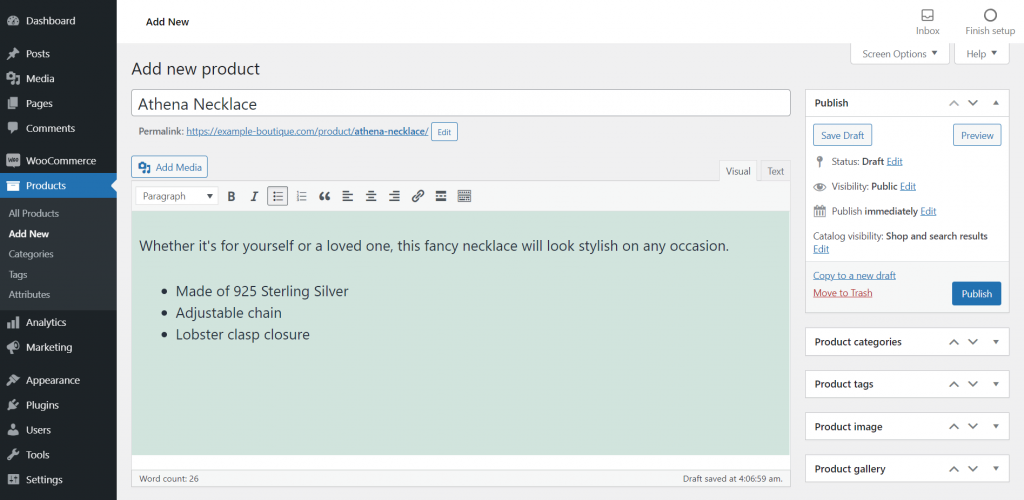Image resolution: width=1024 pixels, height=500 pixels.
Task: Open the Help dropdown tab
Action: click(x=981, y=54)
